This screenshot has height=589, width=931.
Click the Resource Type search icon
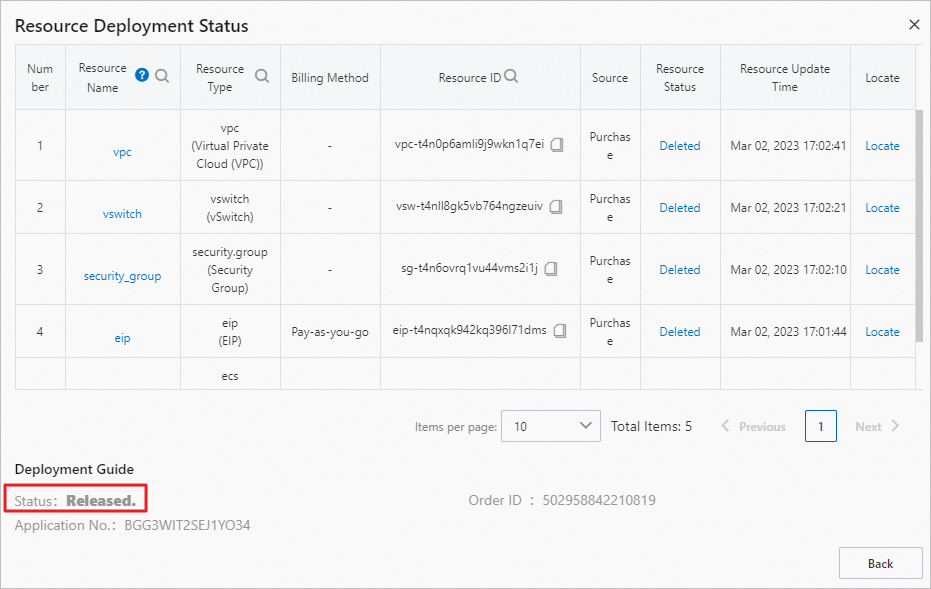262,76
